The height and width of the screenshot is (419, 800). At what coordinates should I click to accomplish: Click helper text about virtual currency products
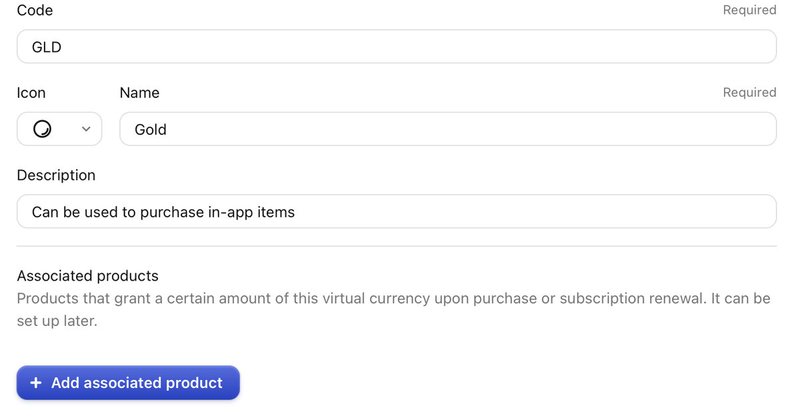click(393, 309)
